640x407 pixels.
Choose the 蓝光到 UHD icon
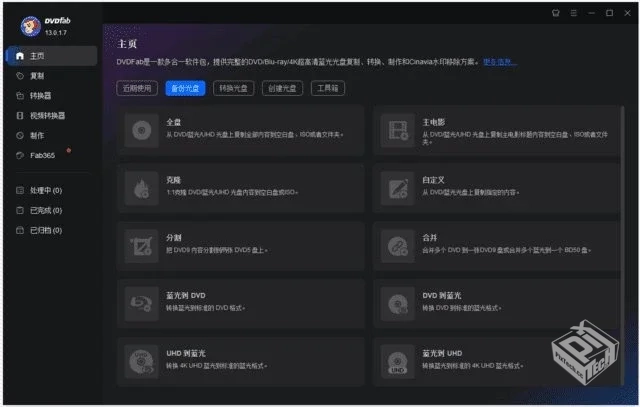(398, 362)
